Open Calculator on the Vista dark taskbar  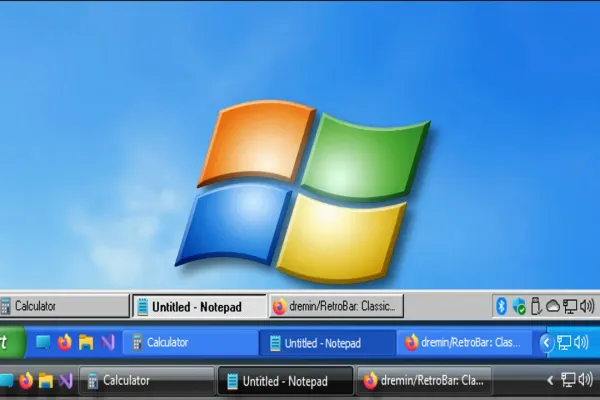click(147, 381)
